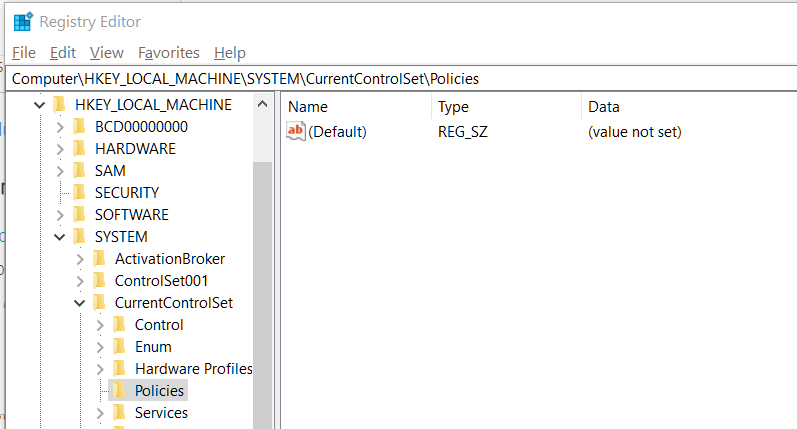This screenshot has height=429, width=797.
Task: Open the Favorites menu
Action: click(x=169, y=53)
